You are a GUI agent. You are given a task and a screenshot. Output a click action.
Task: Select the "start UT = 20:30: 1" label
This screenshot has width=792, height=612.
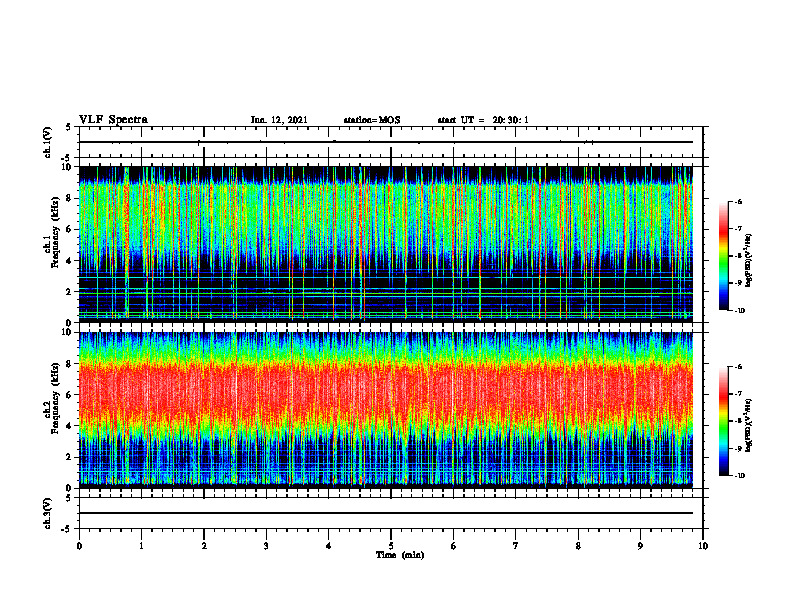click(483, 120)
